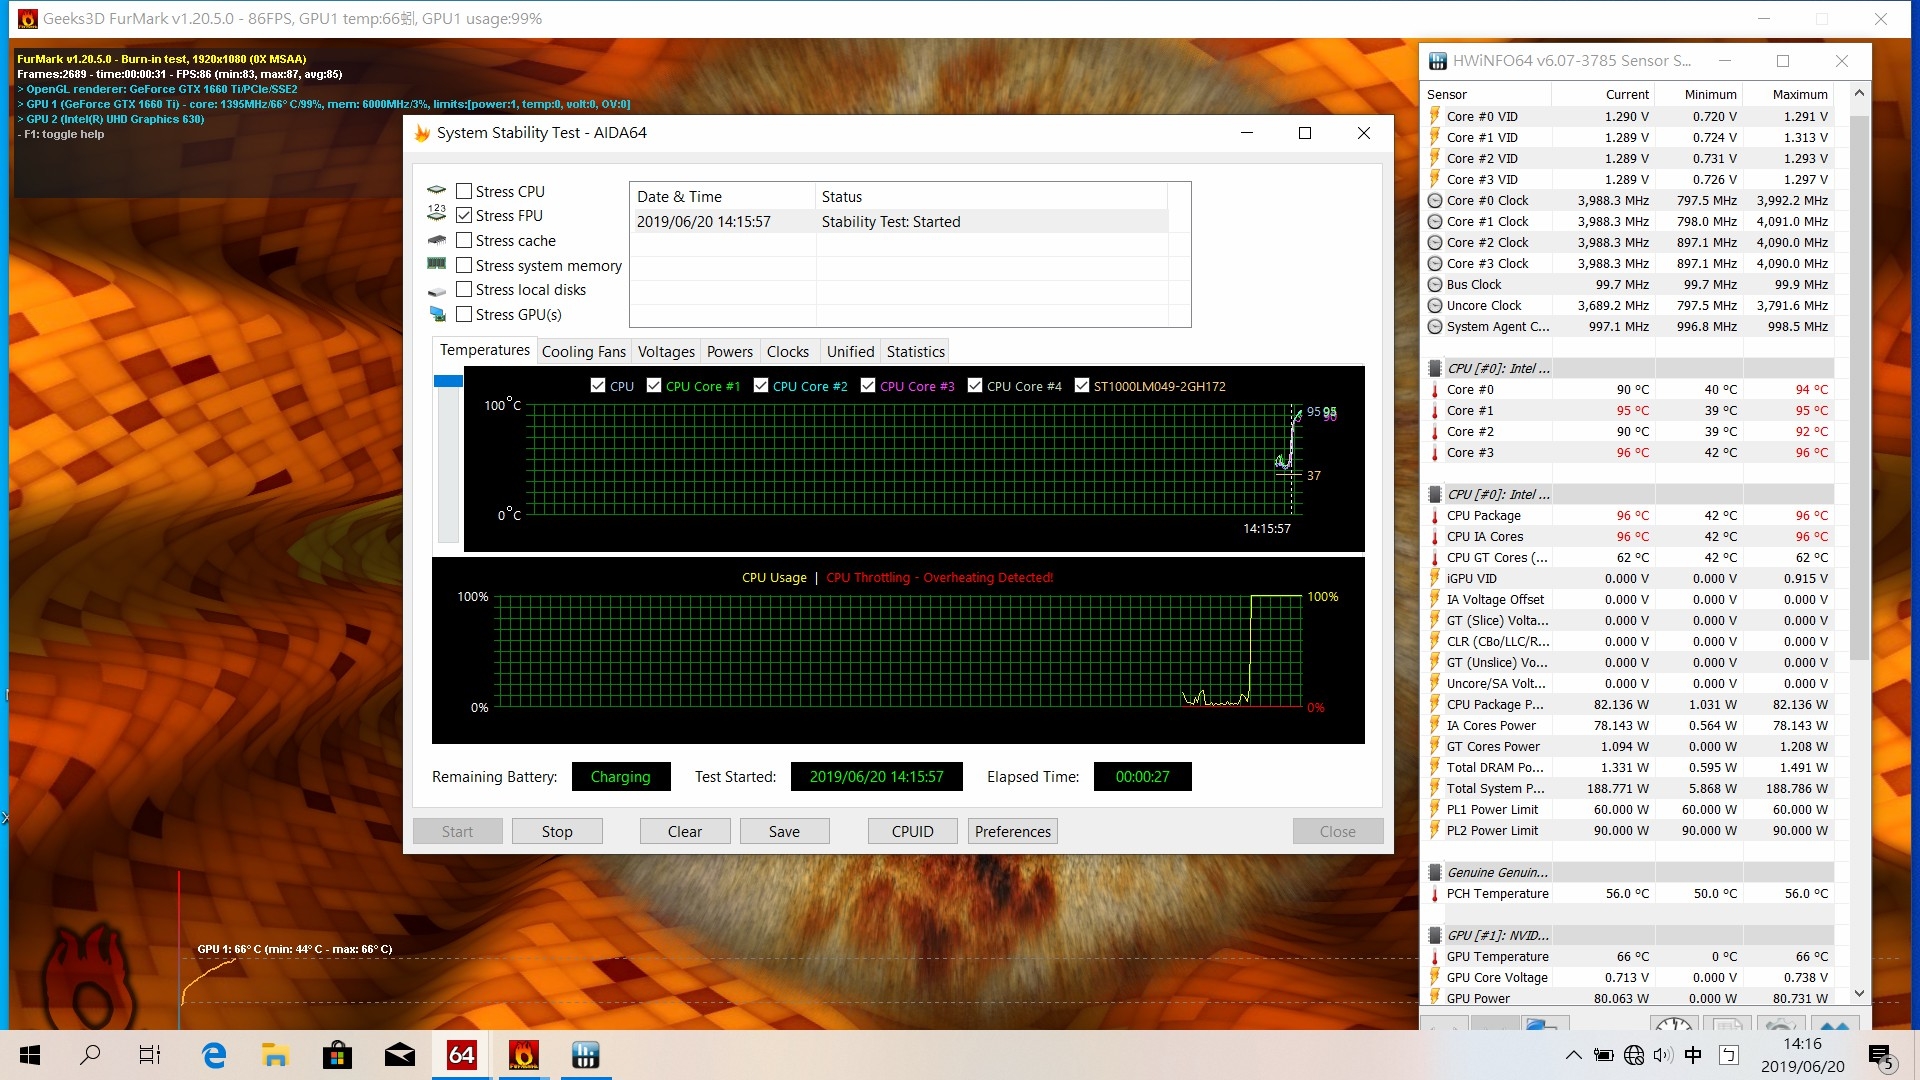Screen dimensions: 1920x1080
Task: Toggle the CPU Core #3 graph checkbox
Action: click(x=868, y=386)
